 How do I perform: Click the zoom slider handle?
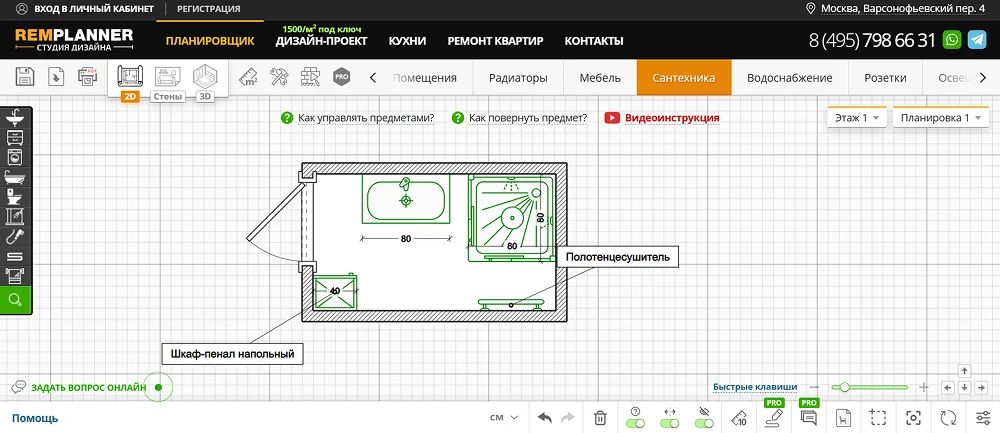coord(845,387)
